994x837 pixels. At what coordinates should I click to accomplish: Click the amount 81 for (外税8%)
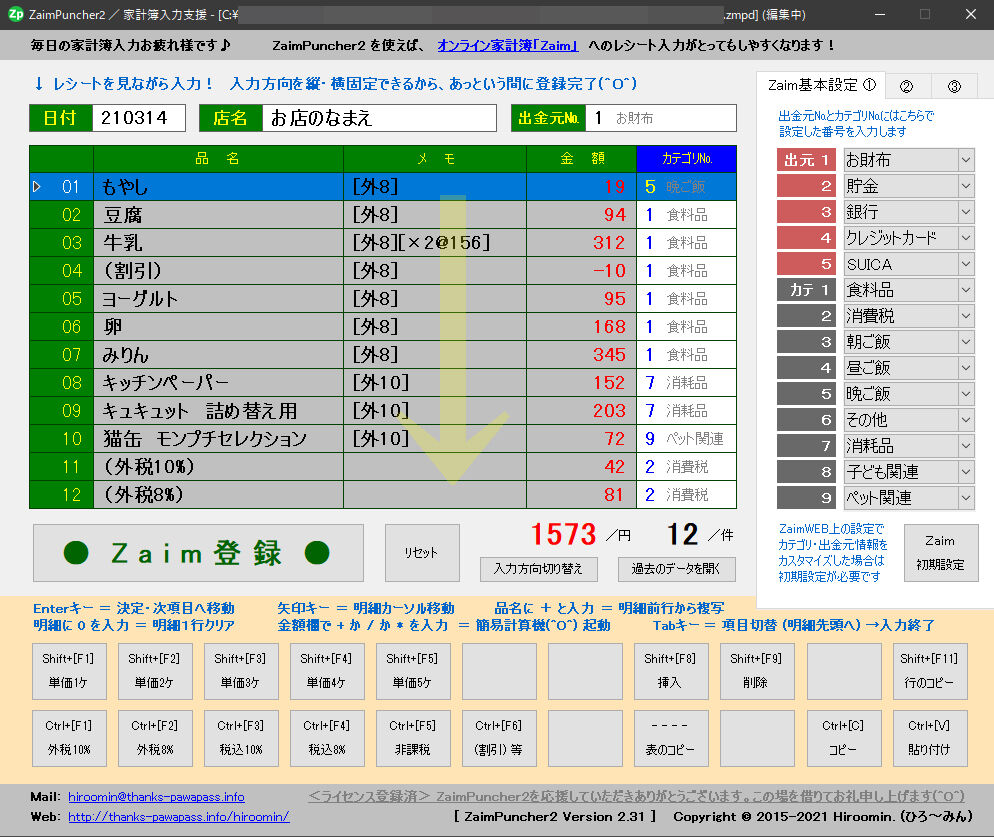pyautogui.click(x=581, y=495)
